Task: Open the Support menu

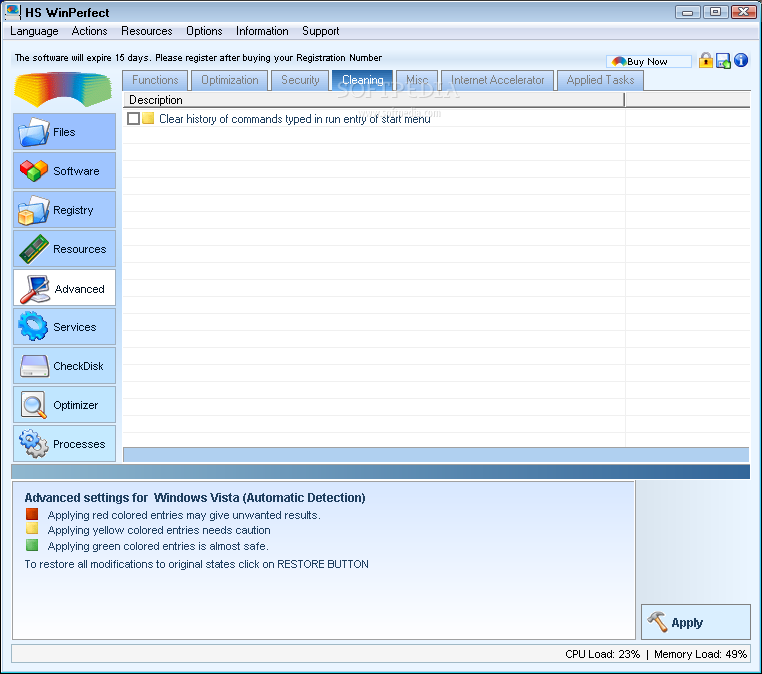Action: point(321,31)
